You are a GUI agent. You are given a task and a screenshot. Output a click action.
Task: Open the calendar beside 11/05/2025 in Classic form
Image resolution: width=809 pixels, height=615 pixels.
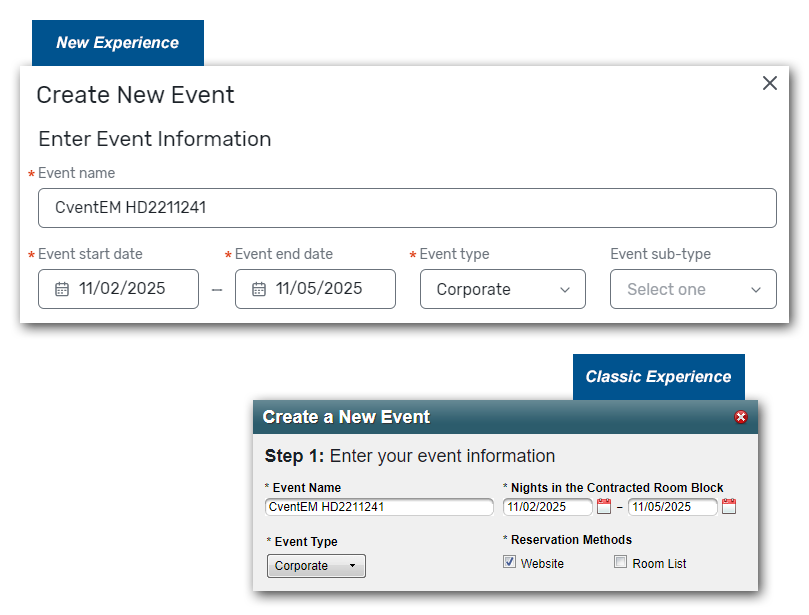pos(729,507)
